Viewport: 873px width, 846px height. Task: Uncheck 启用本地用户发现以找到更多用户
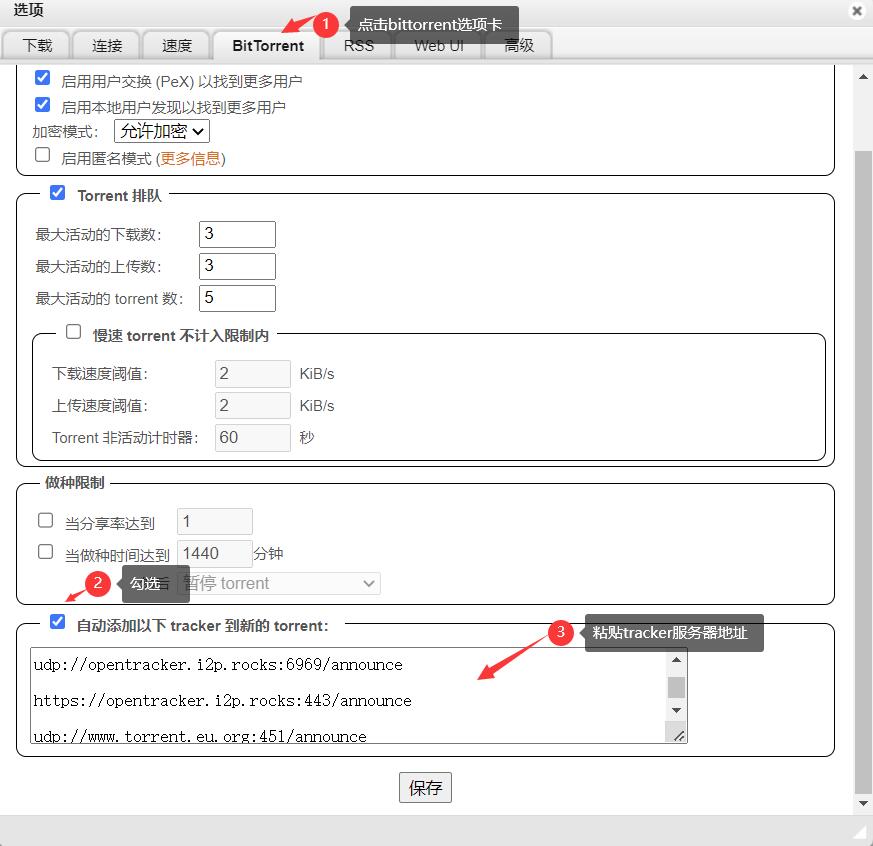click(42, 104)
